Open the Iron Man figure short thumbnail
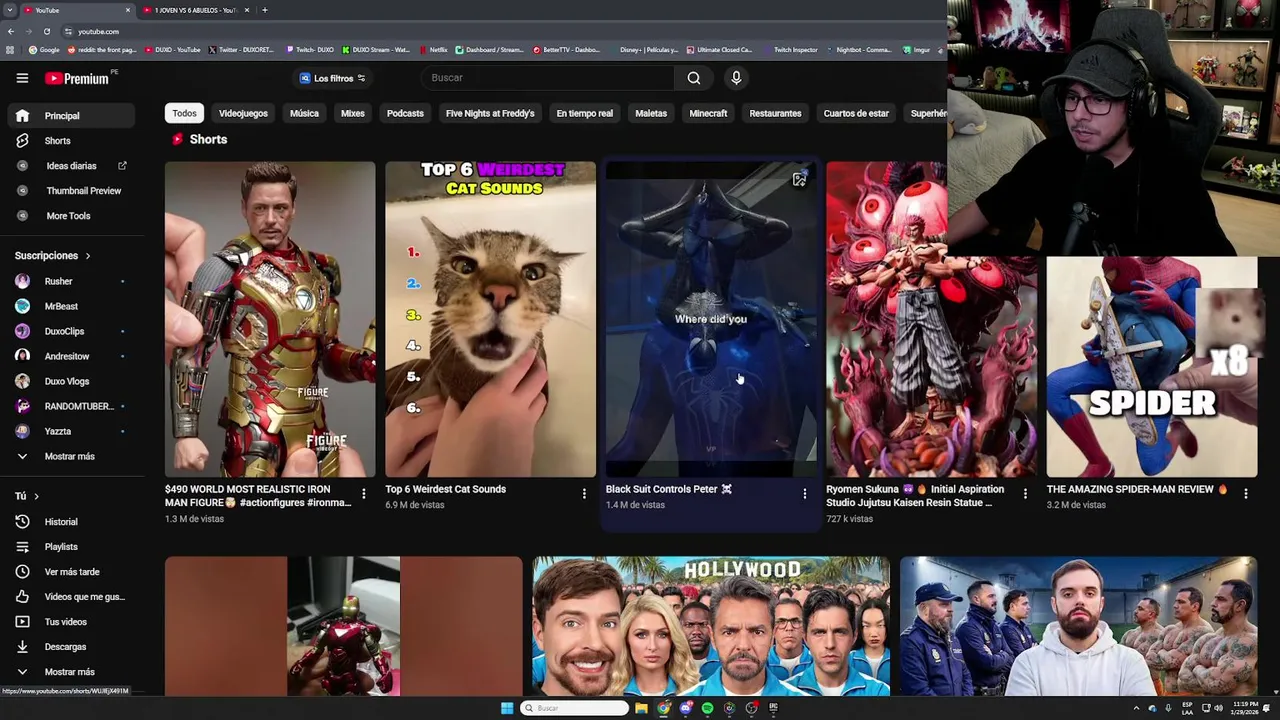1280x720 pixels. pyautogui.click(x=270, y=319)
